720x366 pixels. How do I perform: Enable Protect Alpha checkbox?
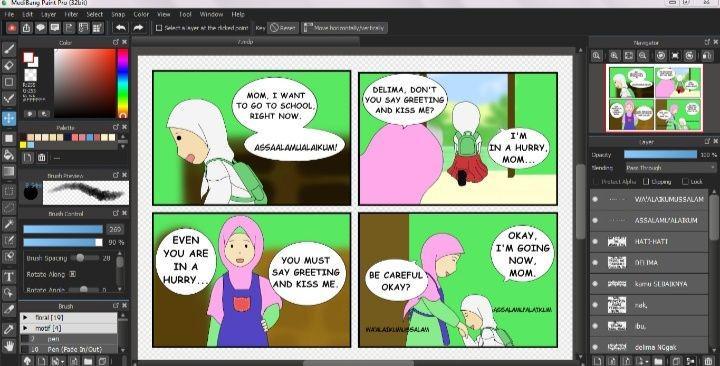(x=596, y=182)
